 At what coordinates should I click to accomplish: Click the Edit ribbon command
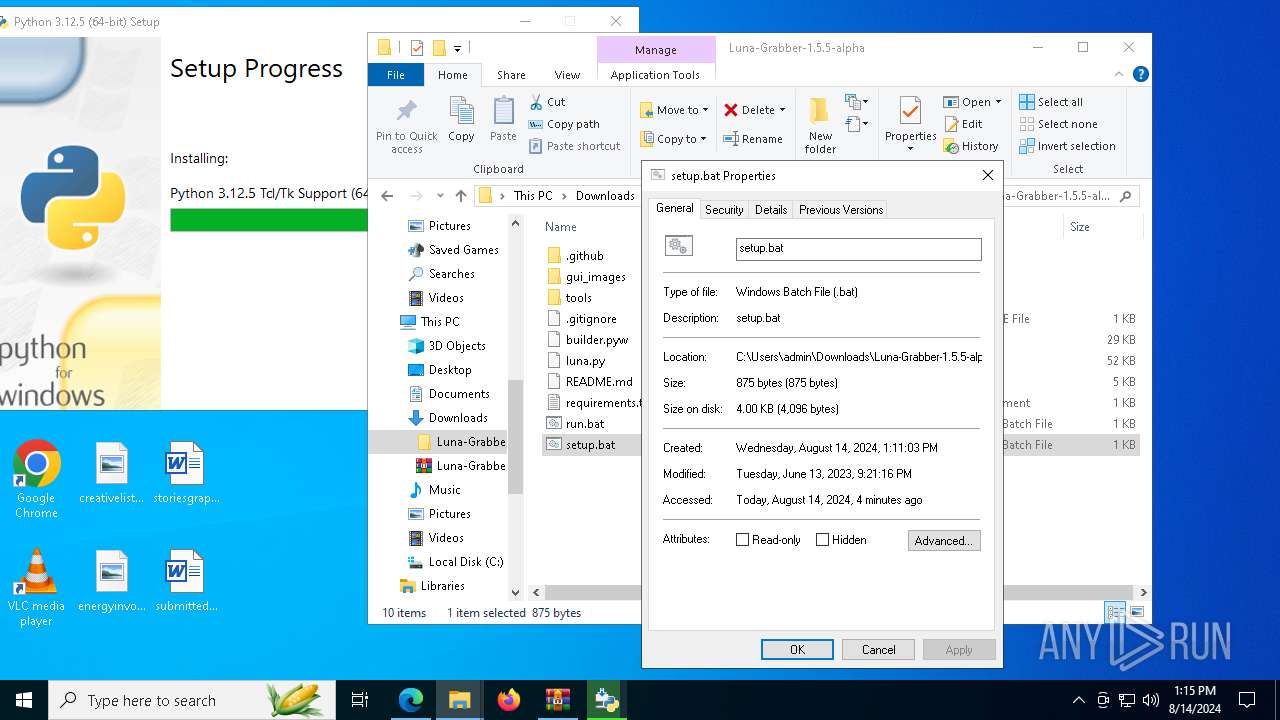point(963,124)
